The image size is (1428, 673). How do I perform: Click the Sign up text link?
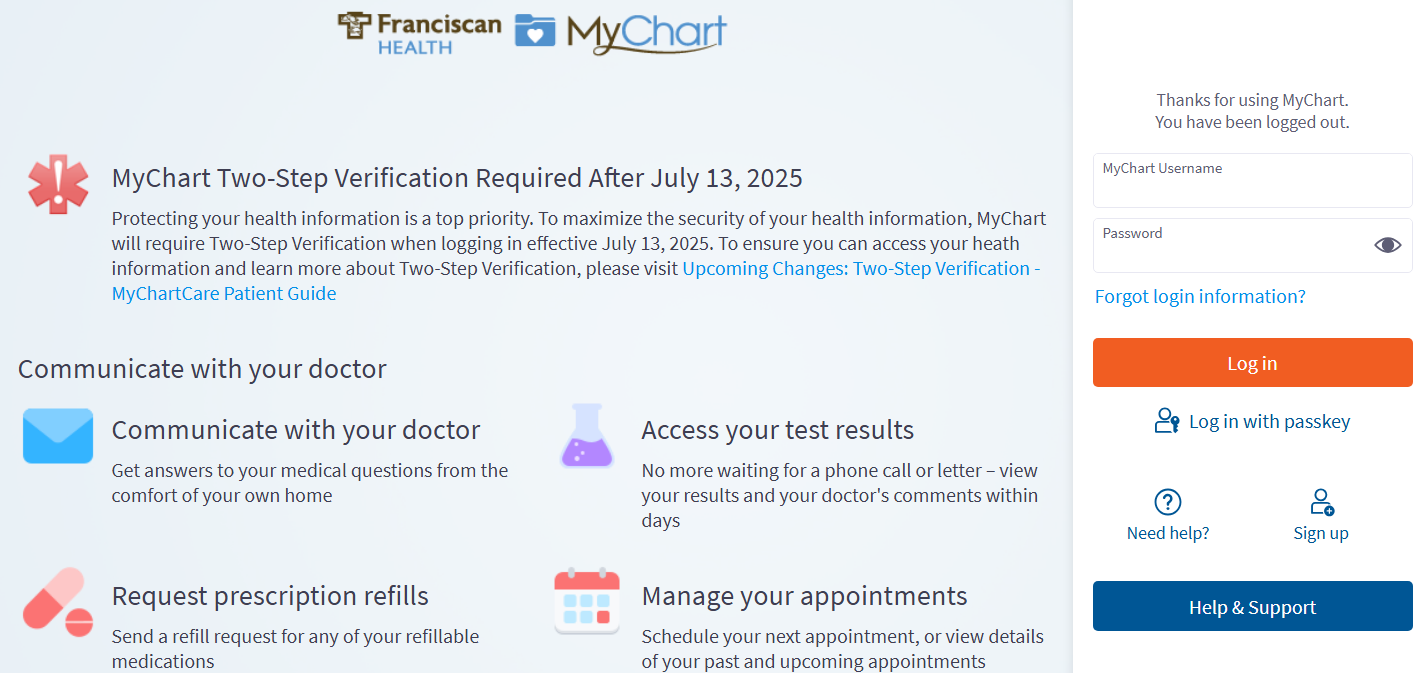click(1321, 533)
